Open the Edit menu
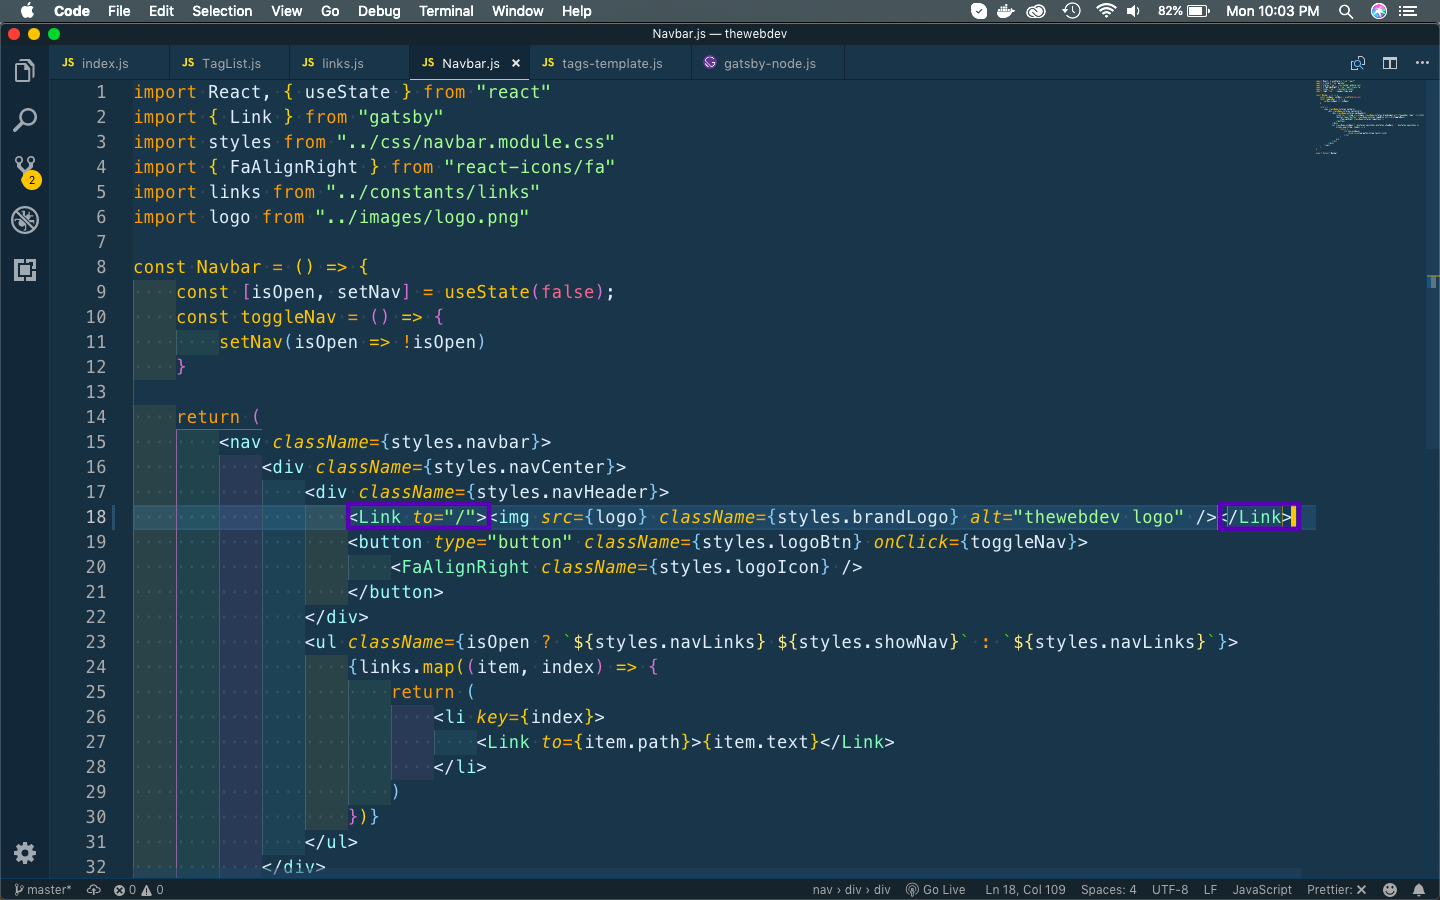This screenshot has width=1440, height=900. click(161, 11)
